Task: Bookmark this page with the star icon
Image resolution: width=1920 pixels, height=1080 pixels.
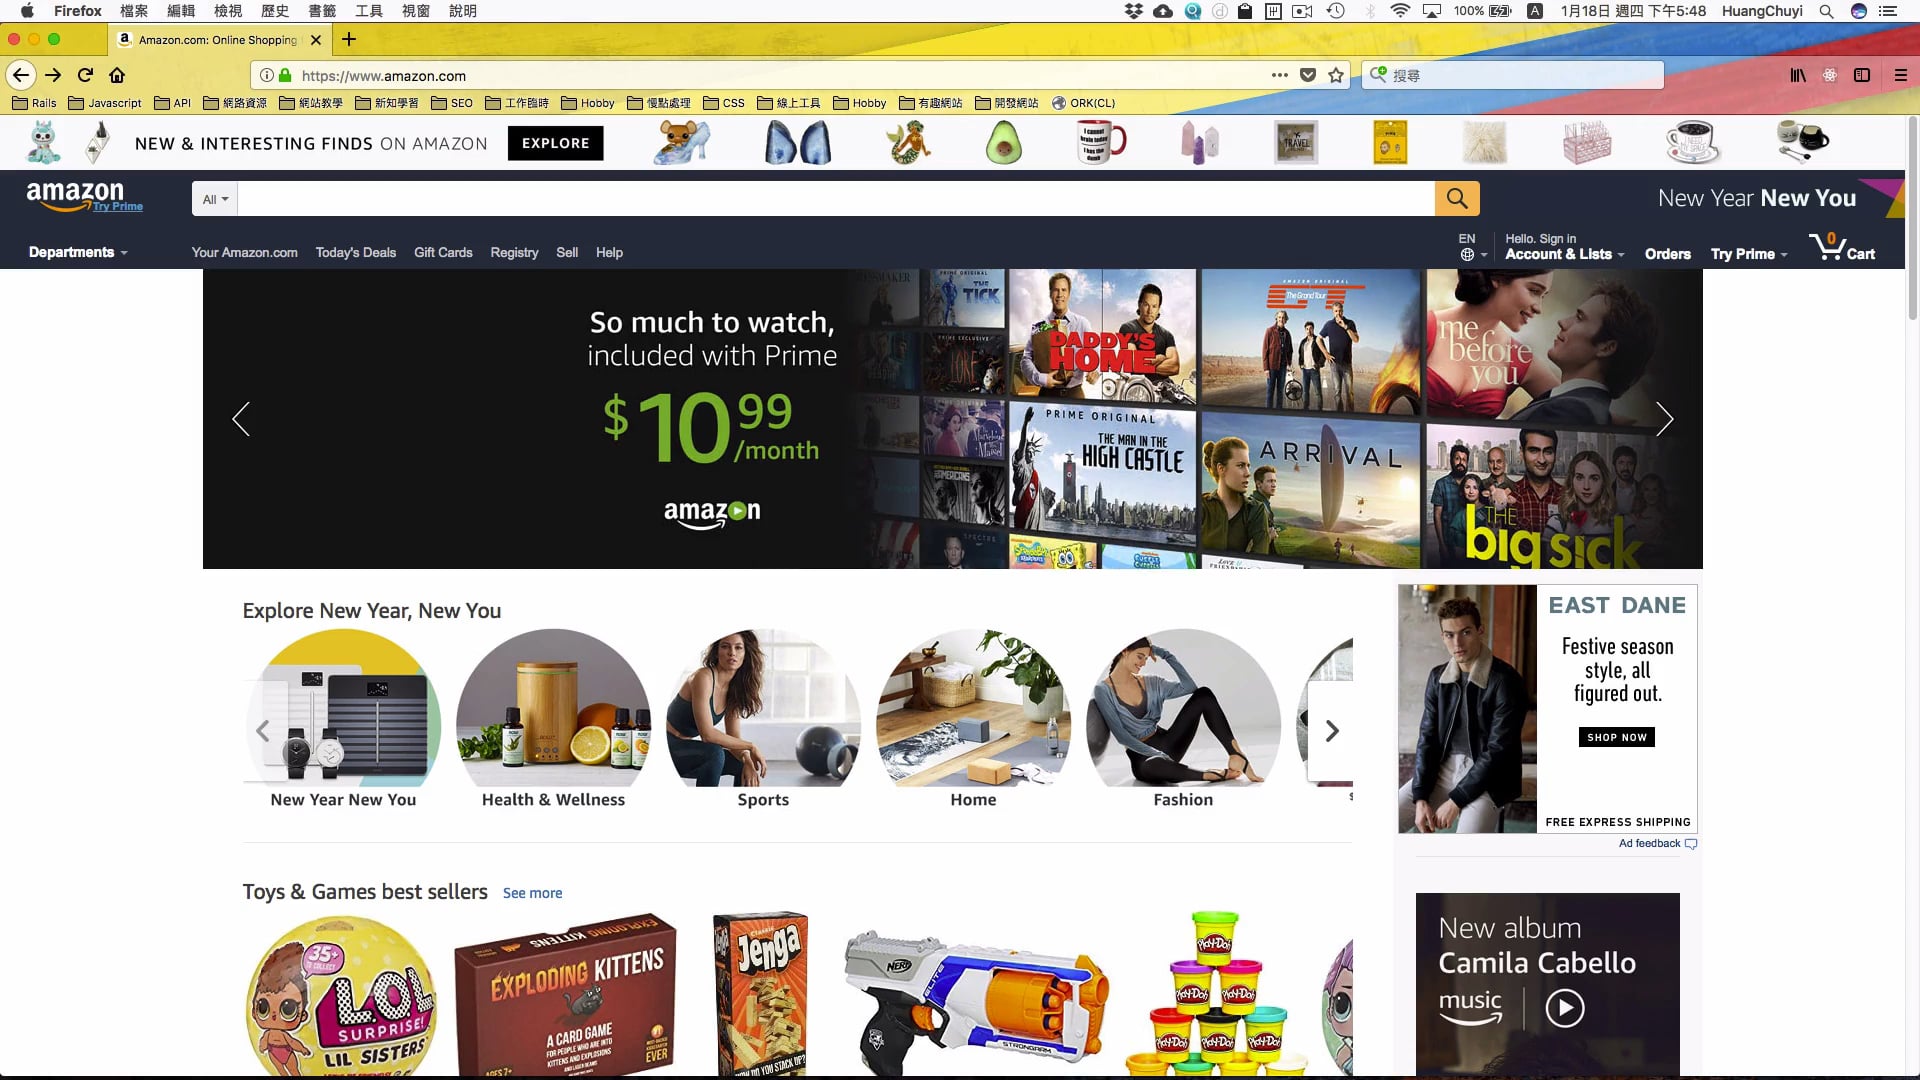Action: pos(1336,75)
